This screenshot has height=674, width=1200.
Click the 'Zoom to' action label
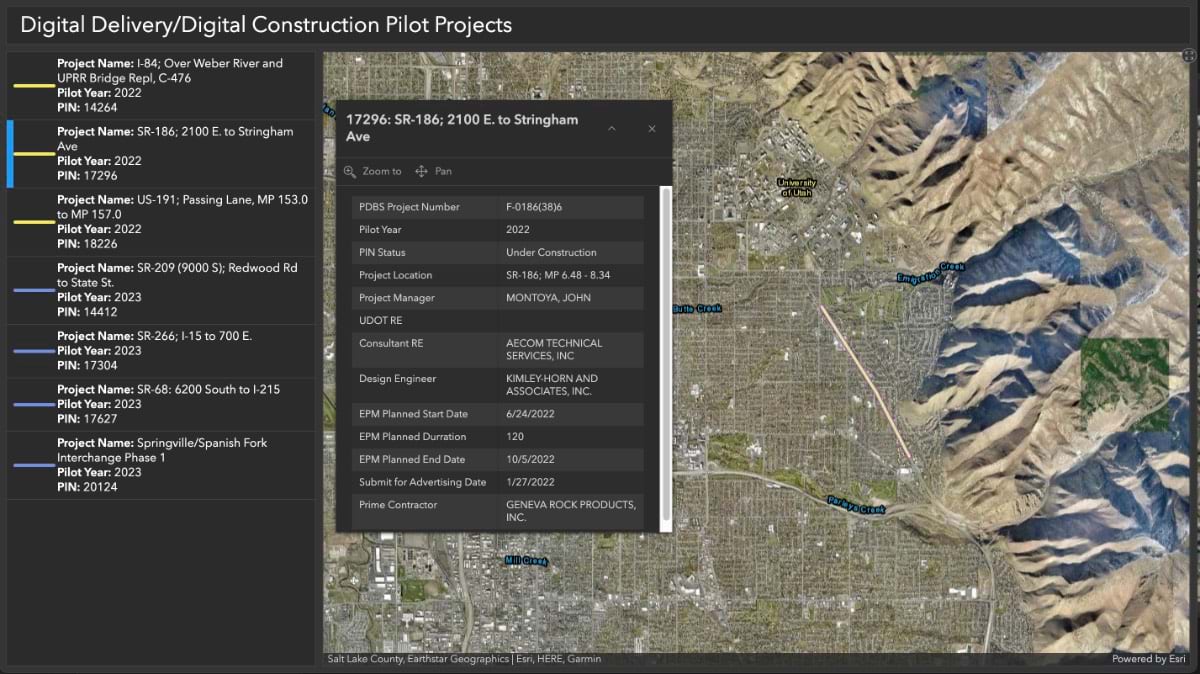point(382,171)
